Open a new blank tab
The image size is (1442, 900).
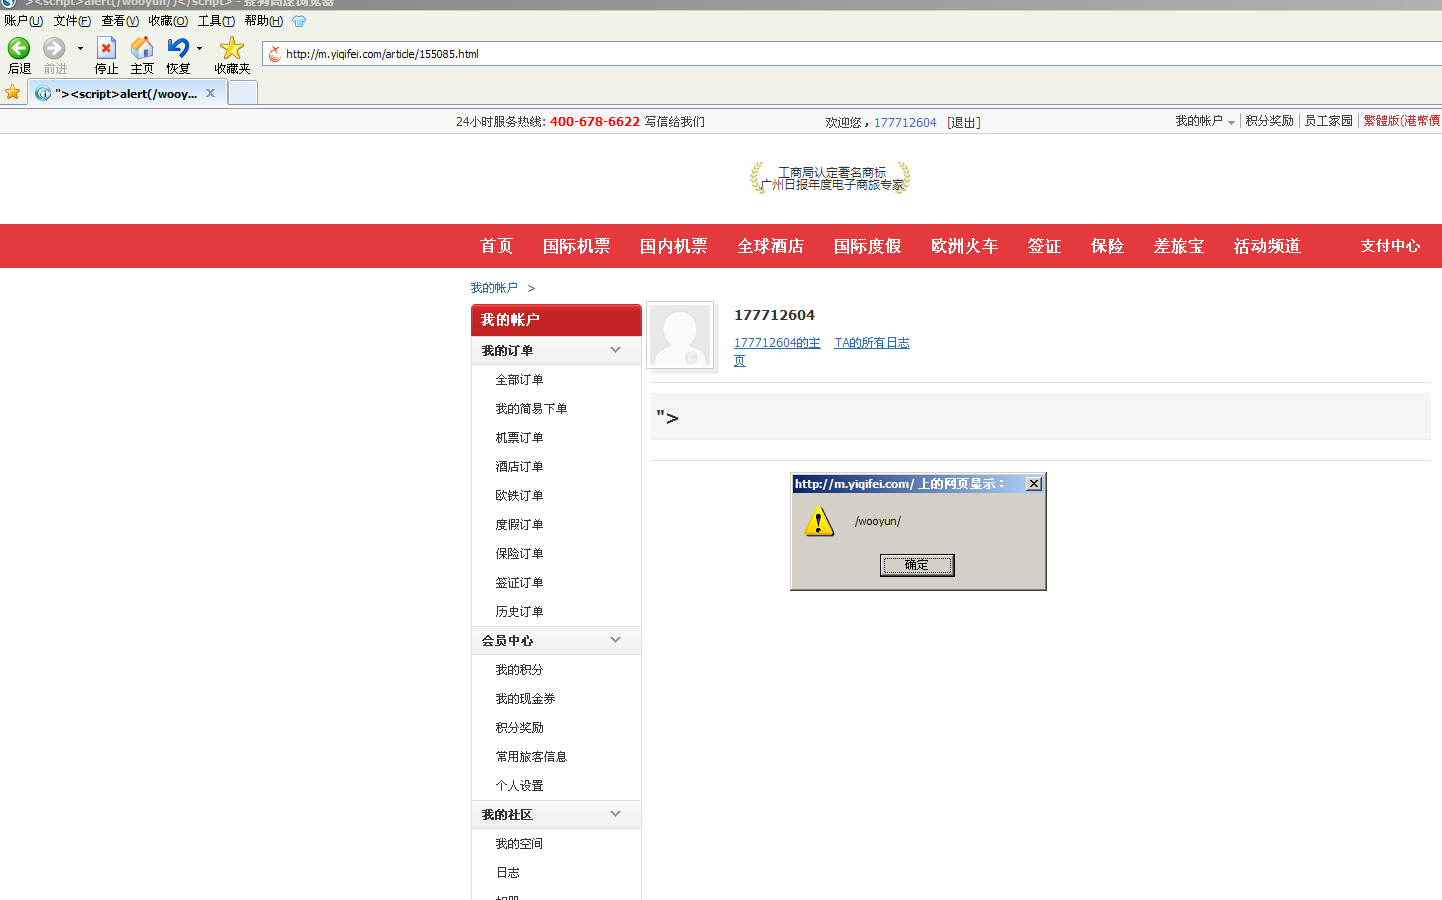pyautogui.click(x=243, y=93)
